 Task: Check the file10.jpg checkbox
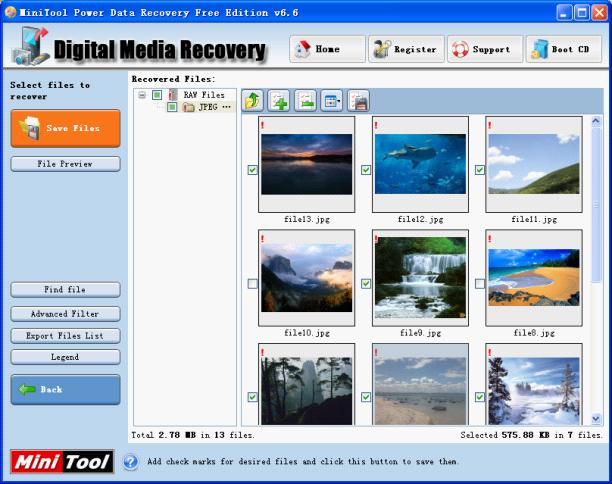(253, 283)
